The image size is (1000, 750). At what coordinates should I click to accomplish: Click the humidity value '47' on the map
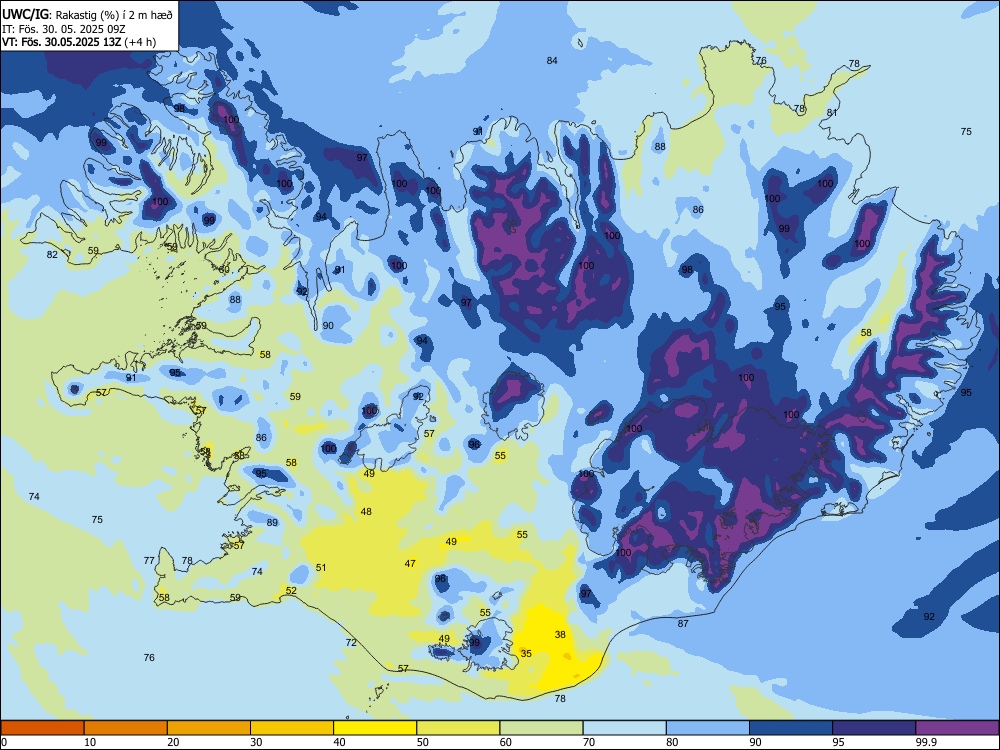(x=410, y=563)
